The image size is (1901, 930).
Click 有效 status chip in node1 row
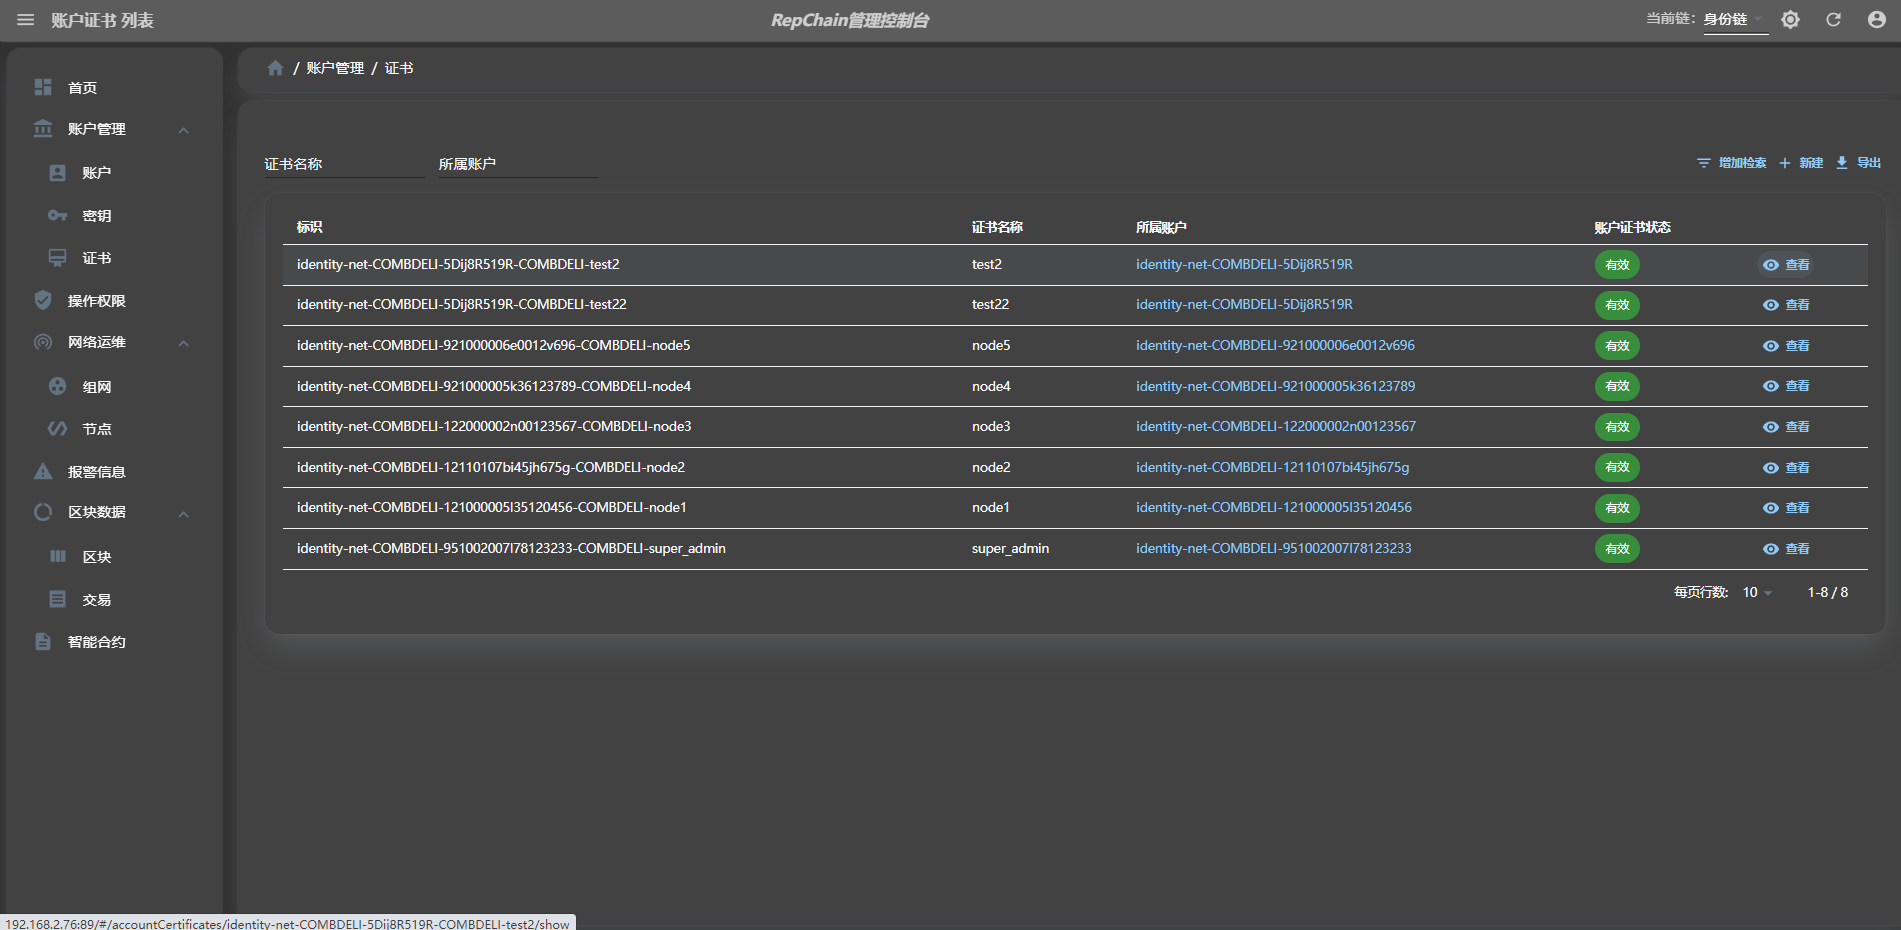pos(1617,508)
